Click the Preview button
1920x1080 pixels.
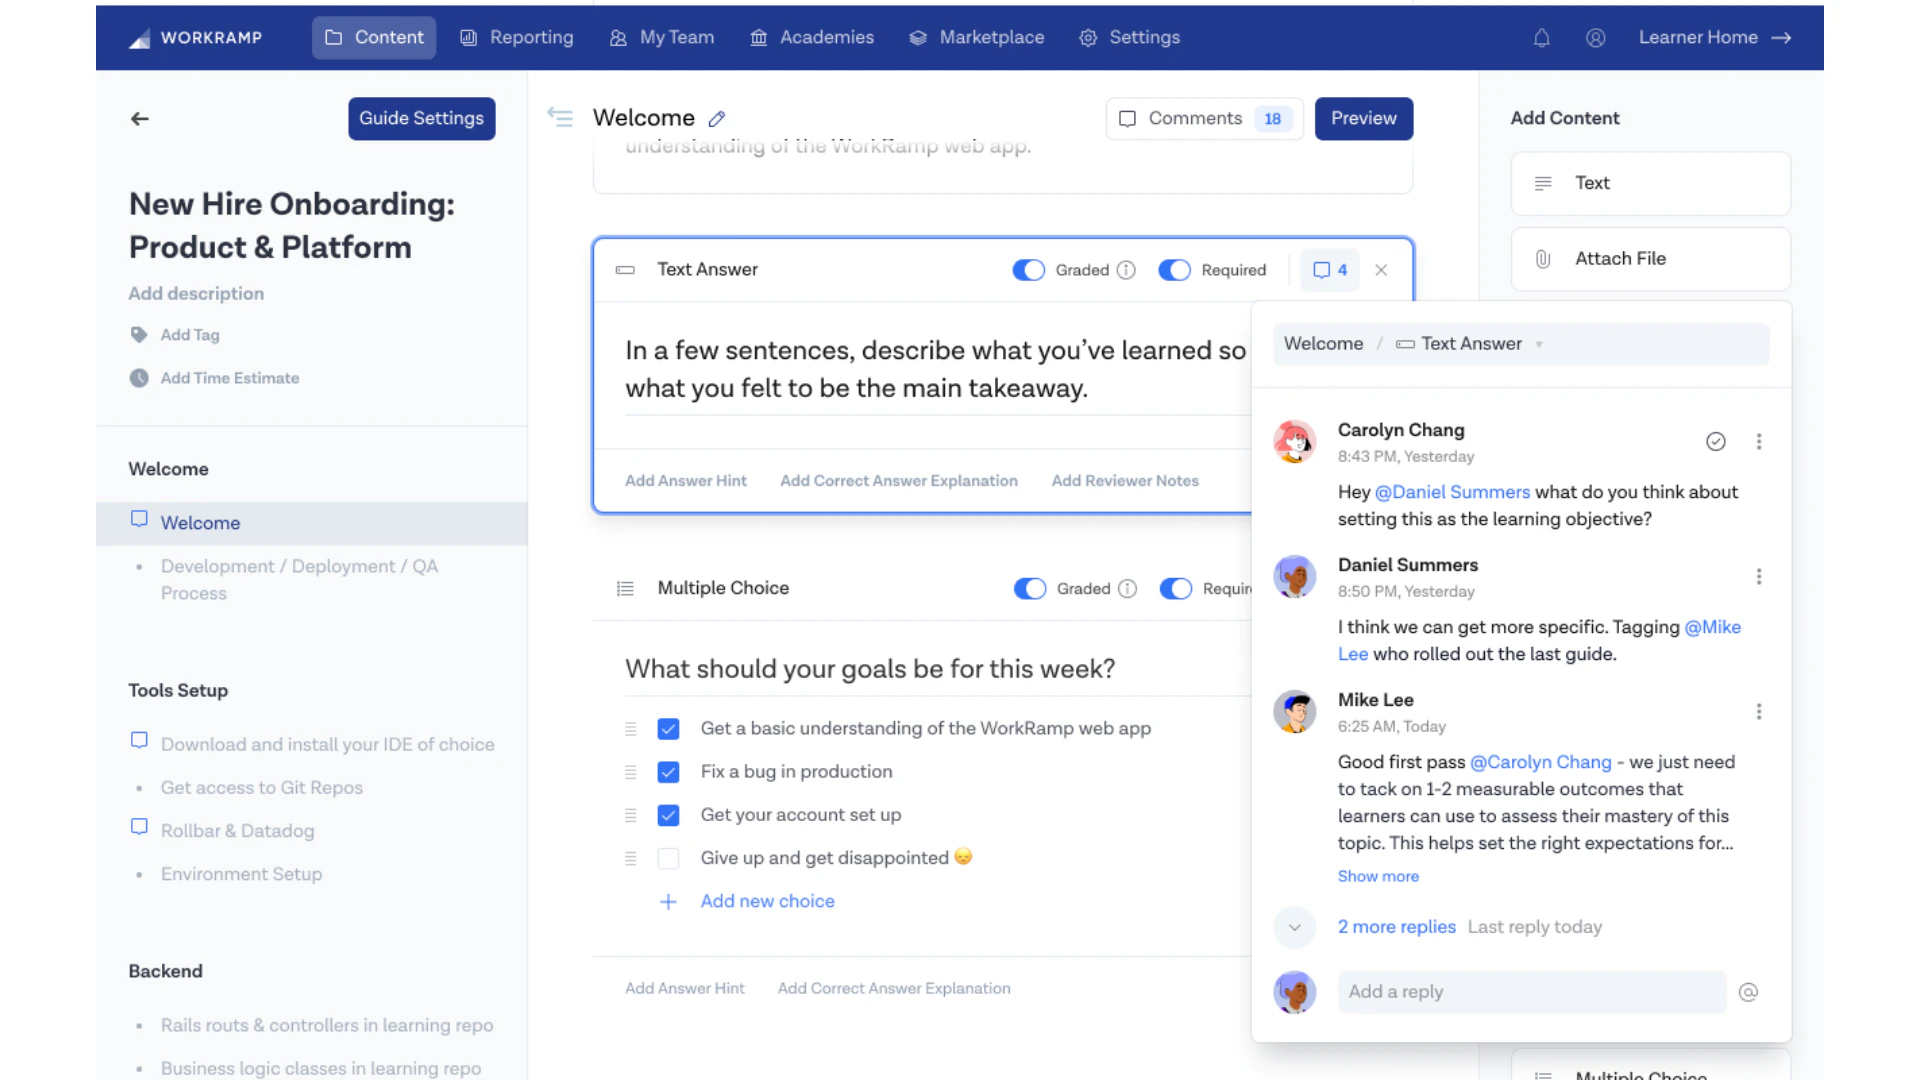tap(1364, 118)
